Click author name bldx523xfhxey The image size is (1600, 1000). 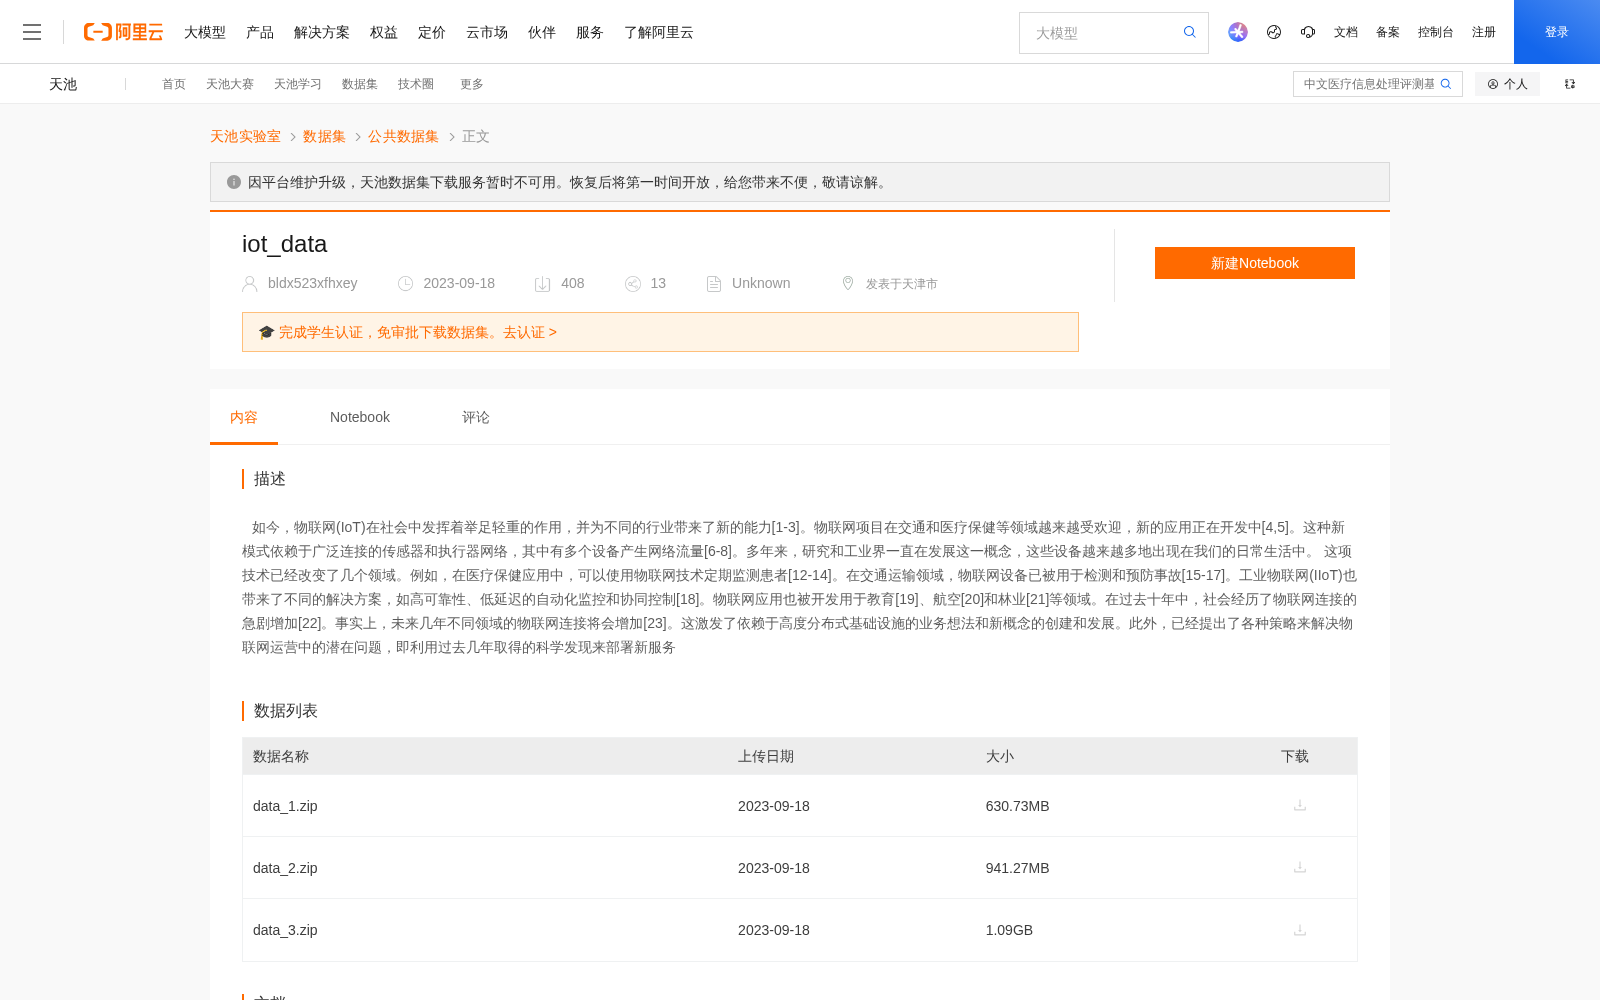[313, 283]
